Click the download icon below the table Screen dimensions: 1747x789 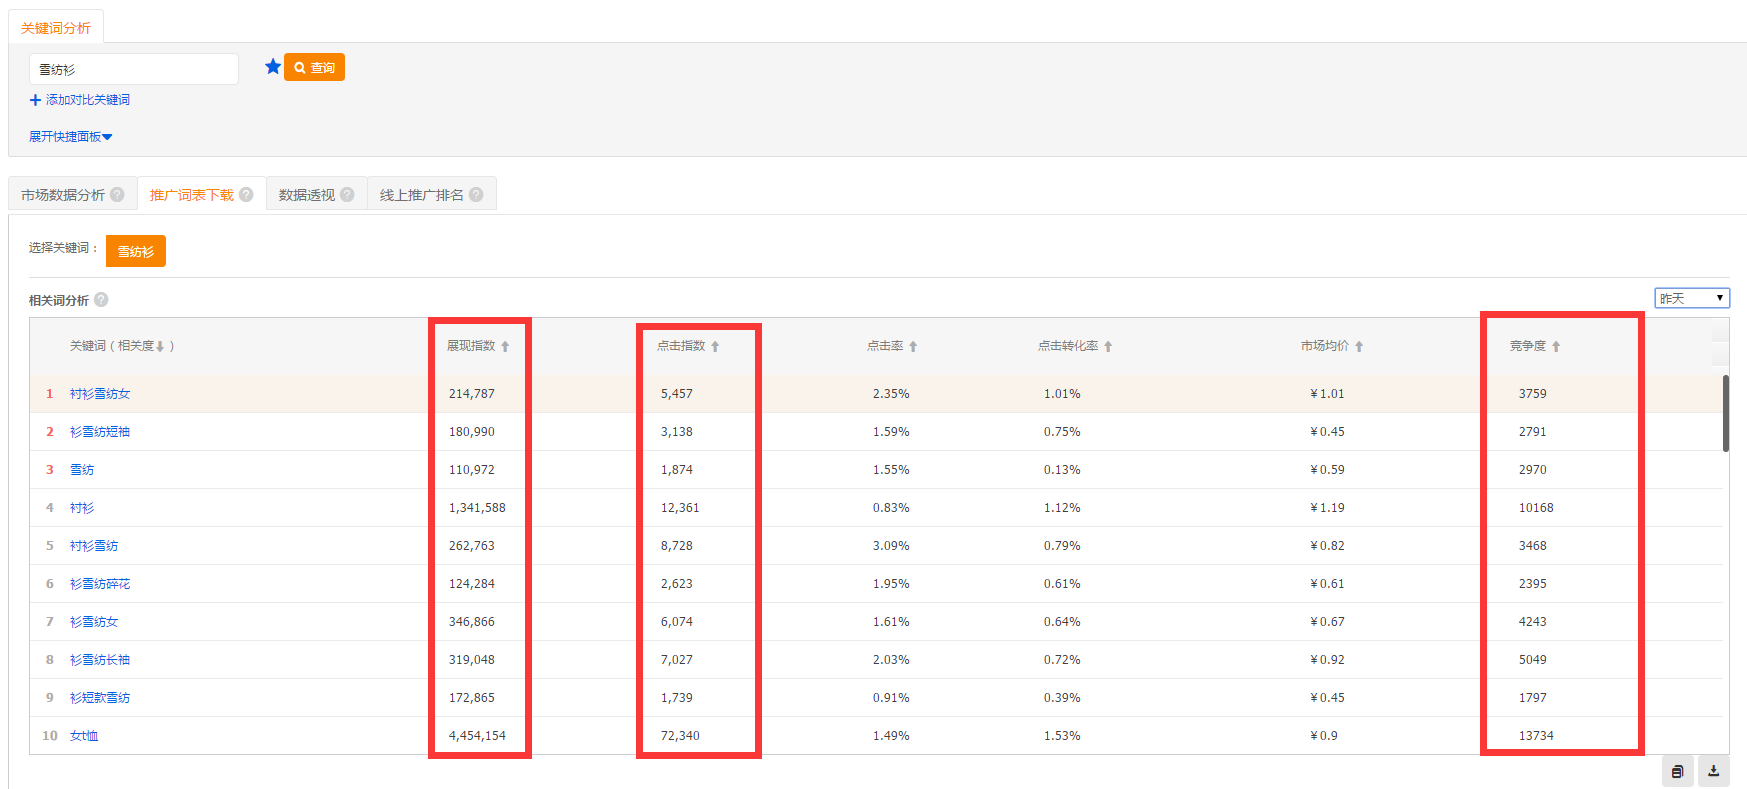[1713, 771]
